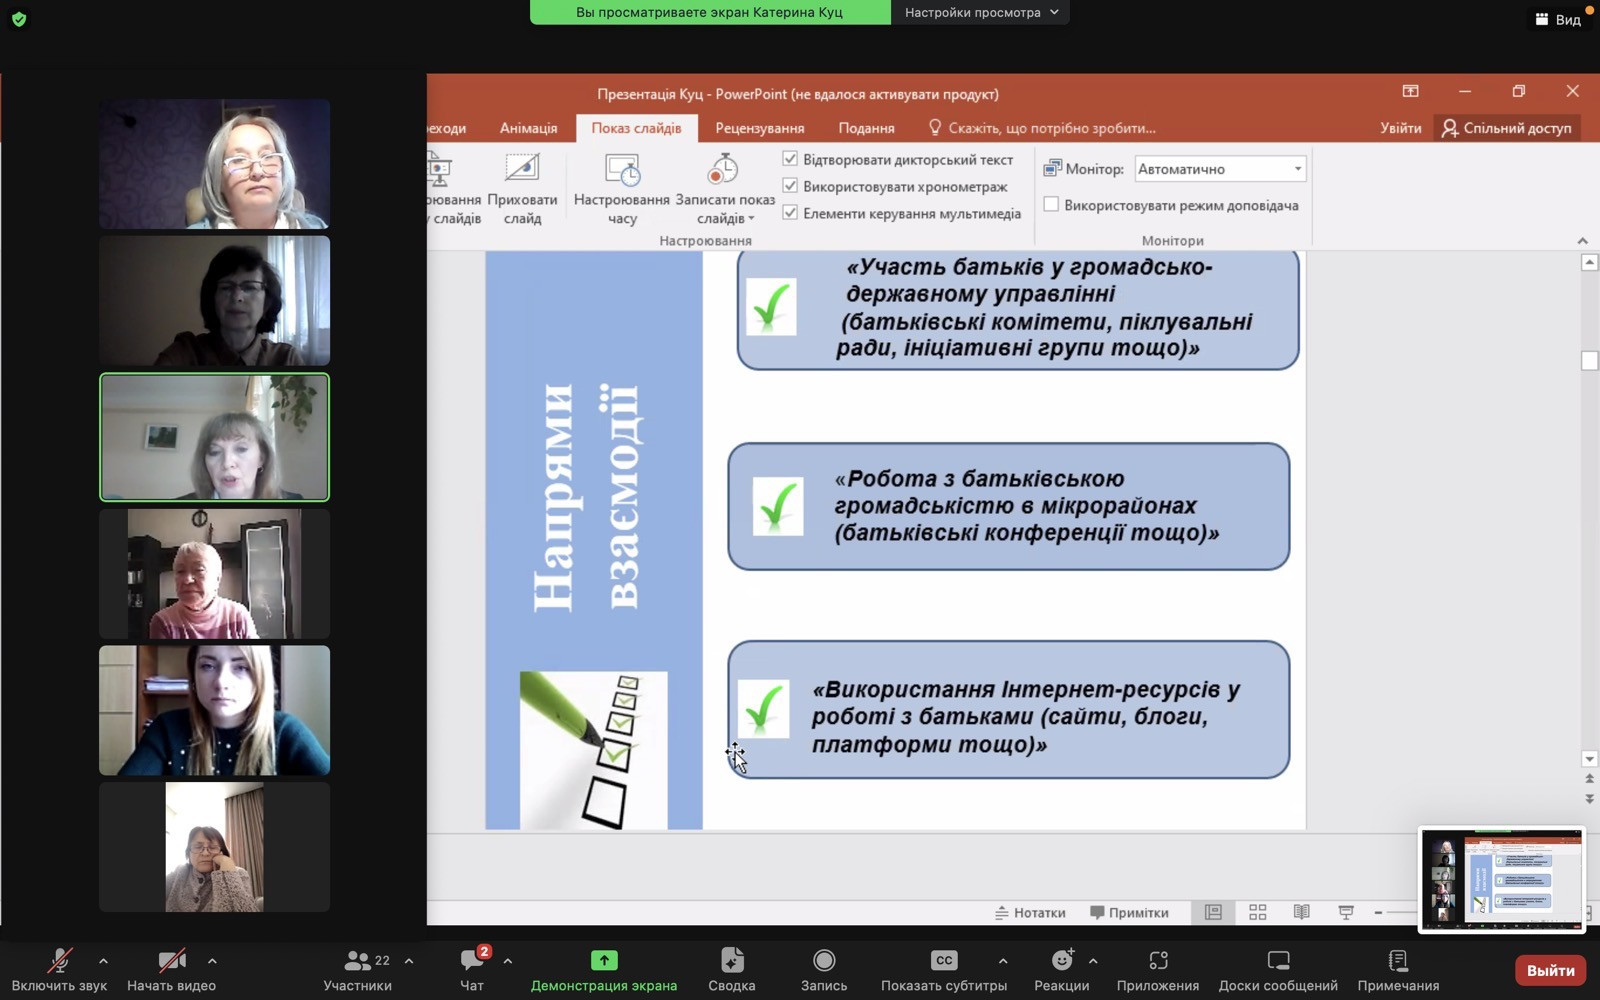Expand the Настройки просмотра menu
This screenshot has width=1600, height=1000.
[x=981, y=12]
